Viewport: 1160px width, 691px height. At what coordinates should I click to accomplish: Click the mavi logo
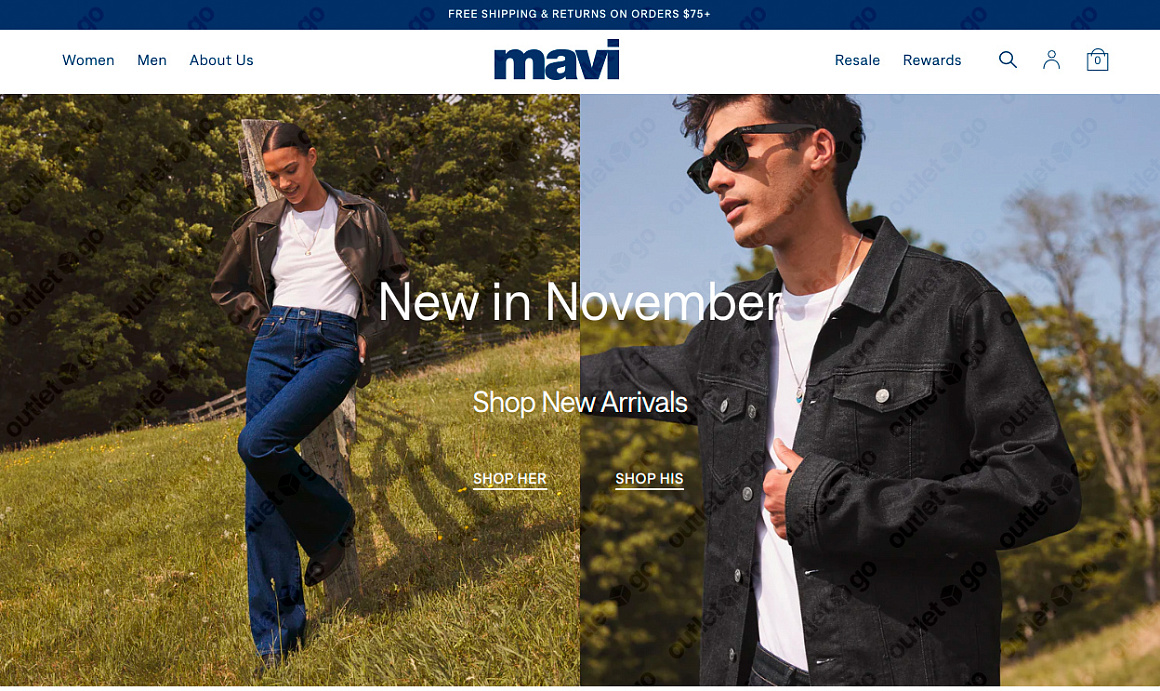pyautogui.click(x=556, y=60)
